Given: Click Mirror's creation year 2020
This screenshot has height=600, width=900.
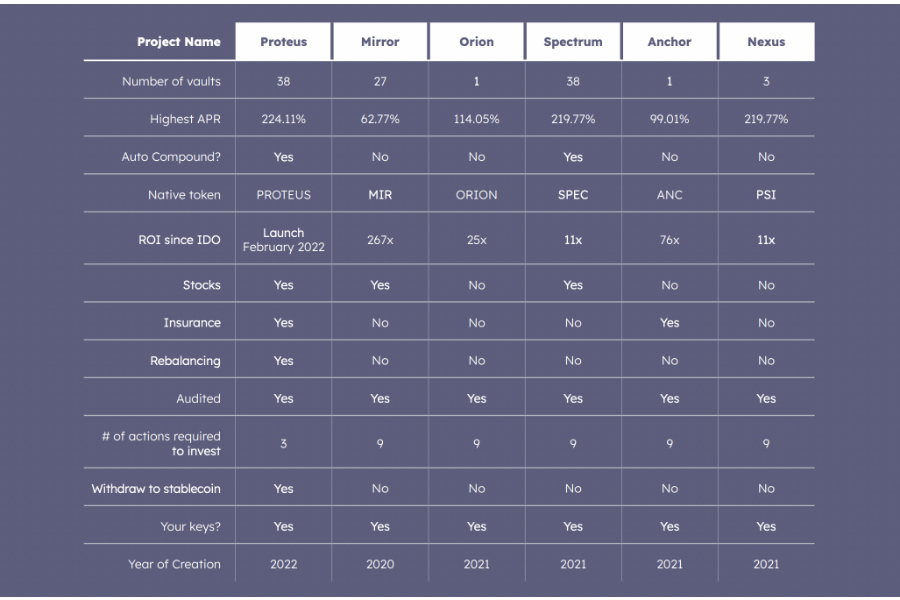Looking at the screenshot, I should tap(380, 564).
